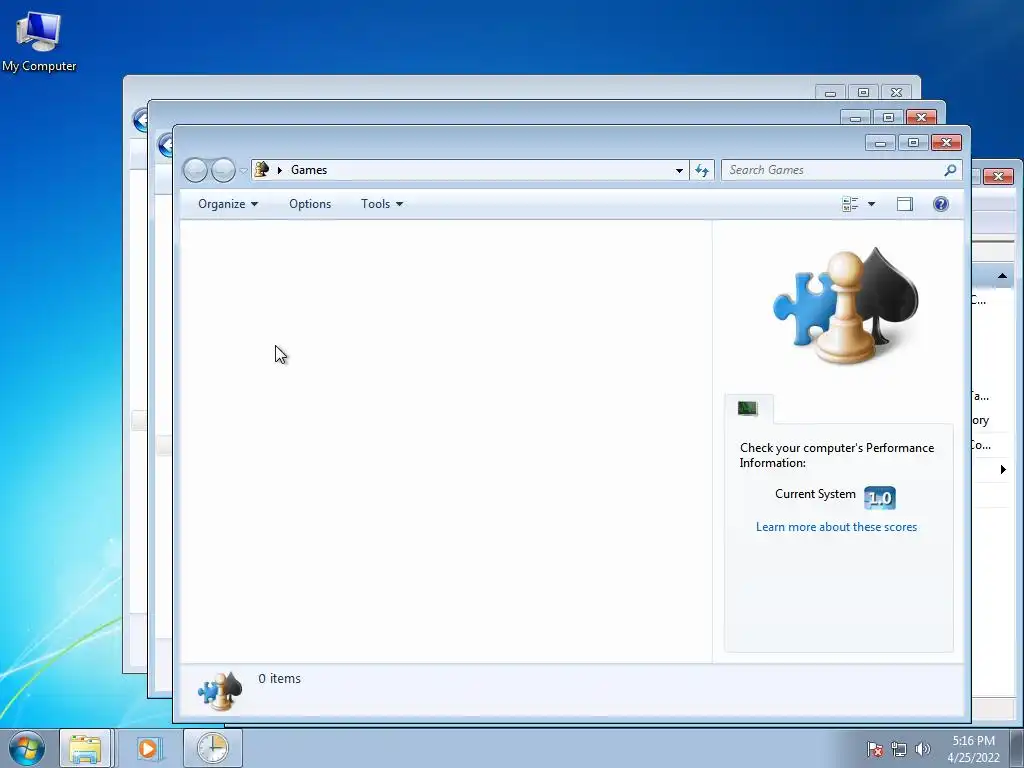Image resolution: width=1024 pixels, height=768 pixels.
Task: Minimize the rearmost background window
Action: 830,93
